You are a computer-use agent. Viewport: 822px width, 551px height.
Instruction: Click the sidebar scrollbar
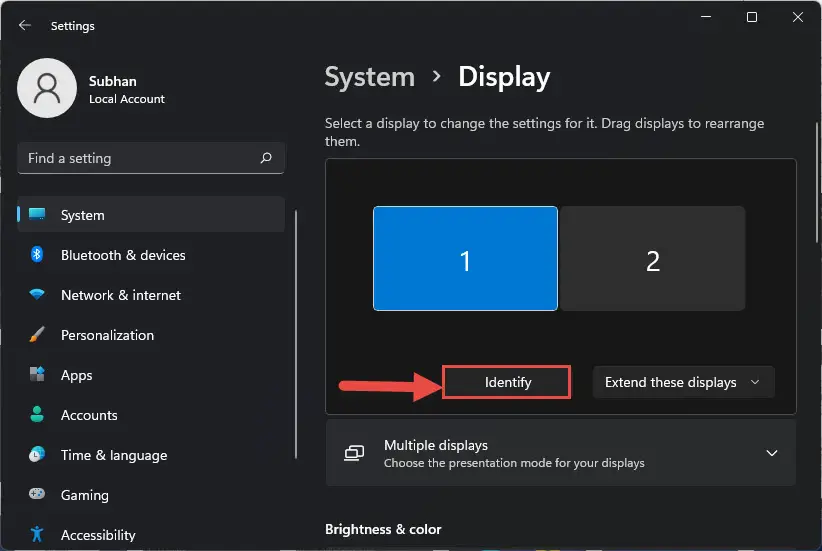(x=296, y=334)
